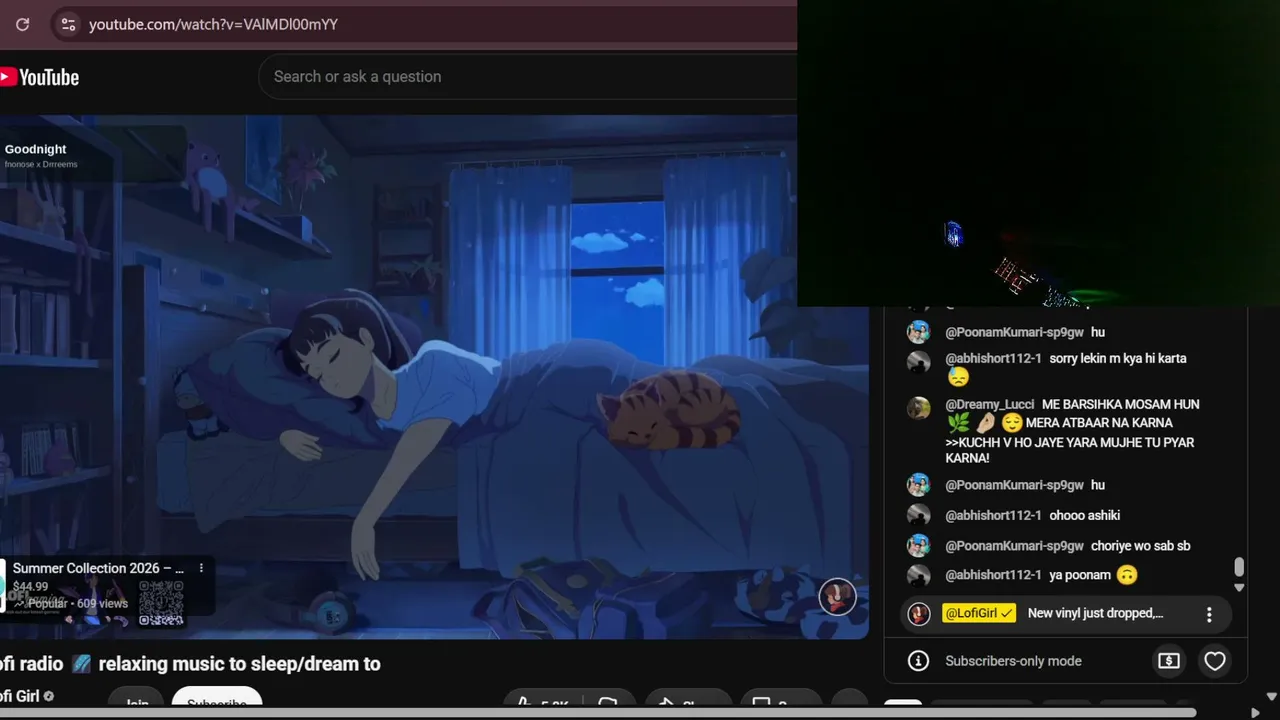Click avatar beside 'ohooo ashiki' message
This screenshot has height=720, width=1280.
pos(918,516)
